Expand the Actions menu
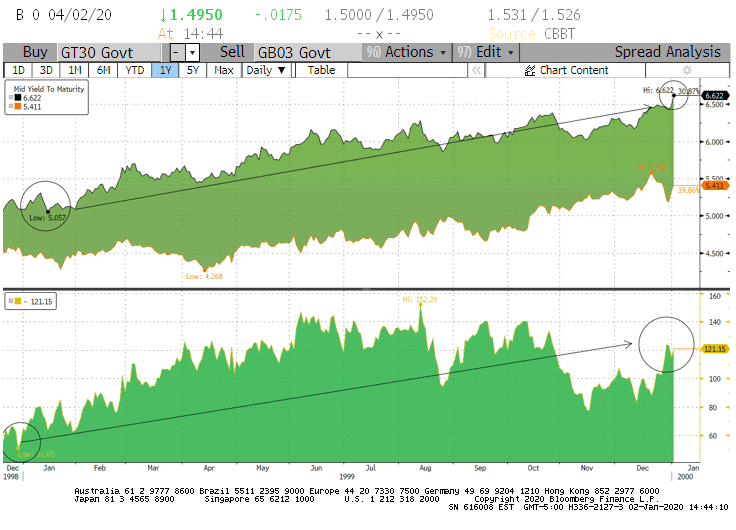 pyautogui.click(x=408, y=52)
